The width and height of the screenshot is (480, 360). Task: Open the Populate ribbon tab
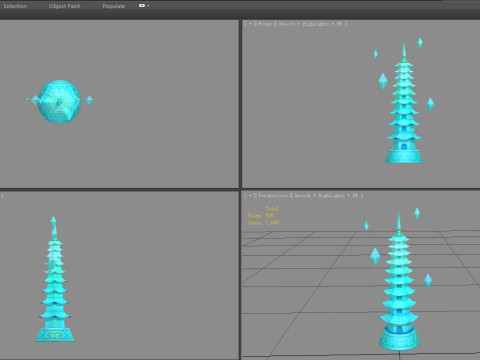tap(114, 6)
